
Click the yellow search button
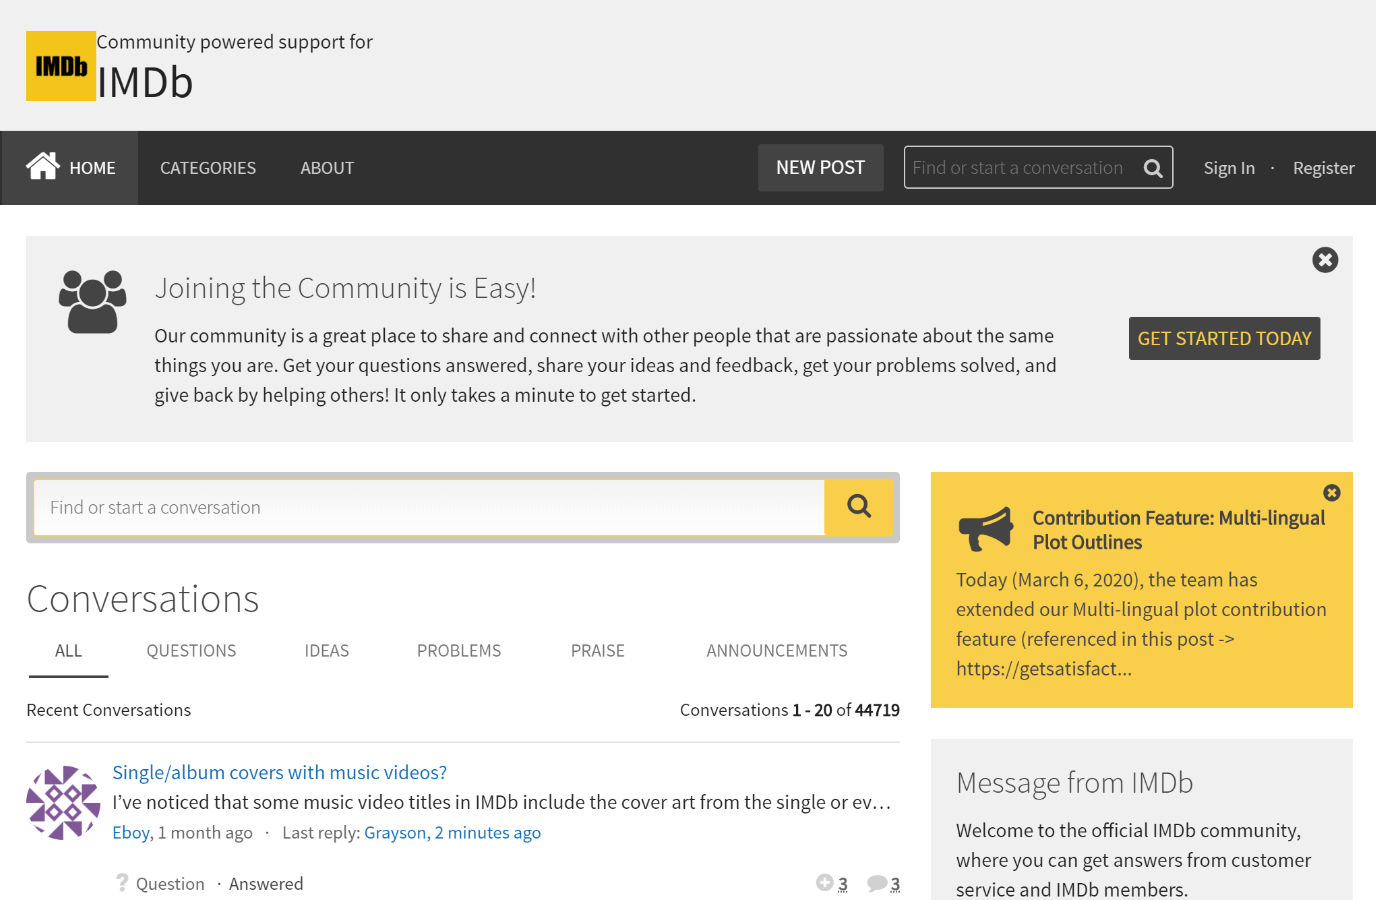pyautogui.click(x=859, y=507)
